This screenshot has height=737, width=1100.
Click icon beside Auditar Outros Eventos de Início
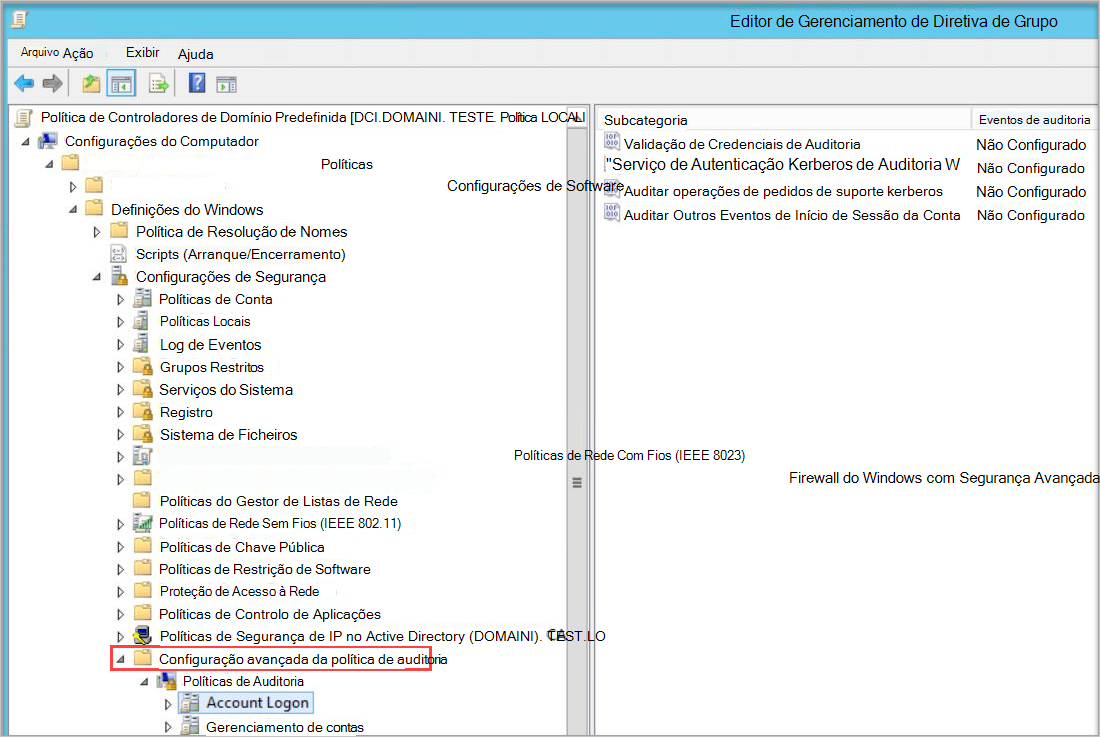[612, 213]
